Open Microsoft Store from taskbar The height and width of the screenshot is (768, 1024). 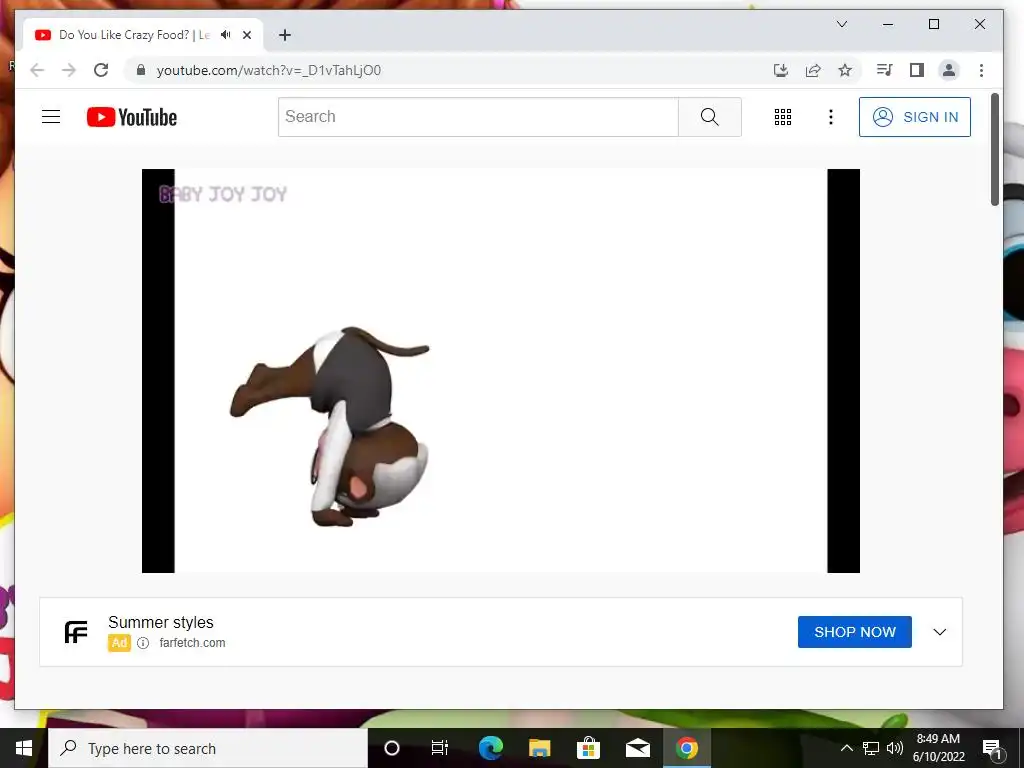click(588, 748)
